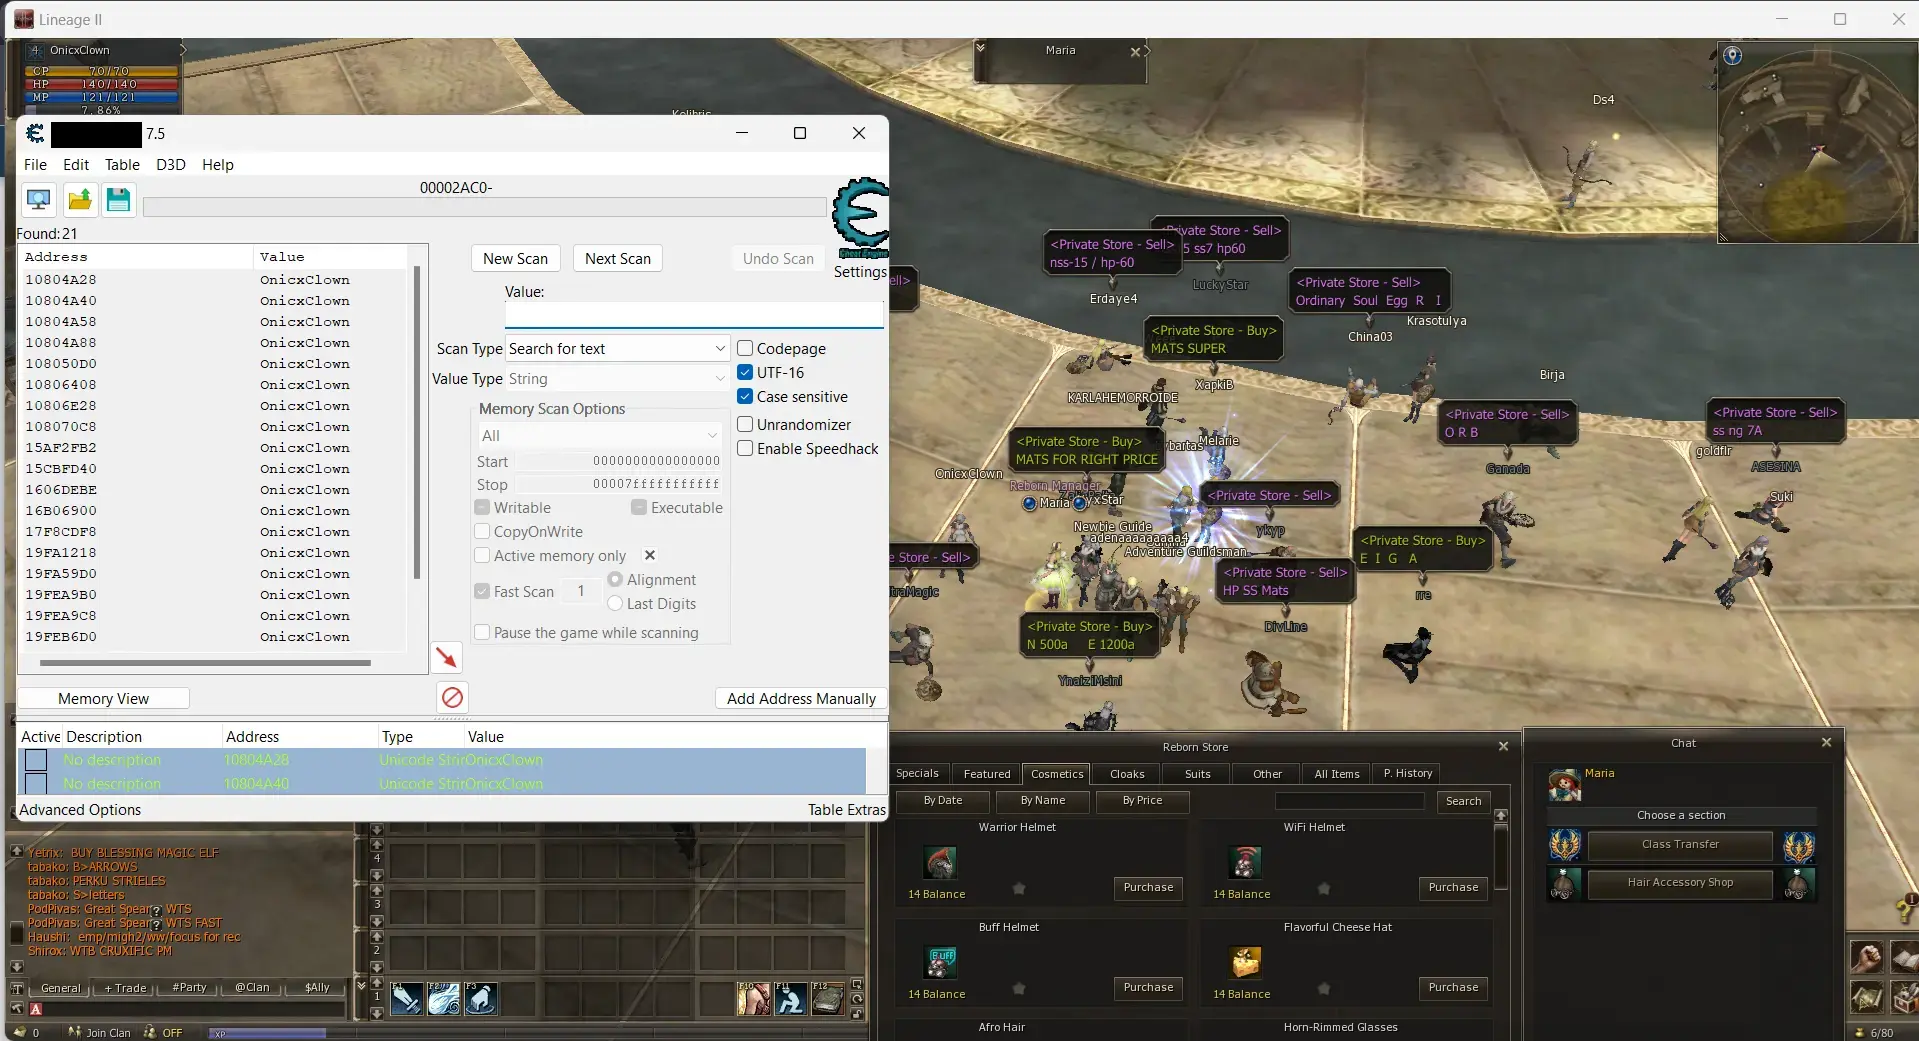Open memory region All dropdown
The image size is (1919, 1041).
tap(598, 435)
